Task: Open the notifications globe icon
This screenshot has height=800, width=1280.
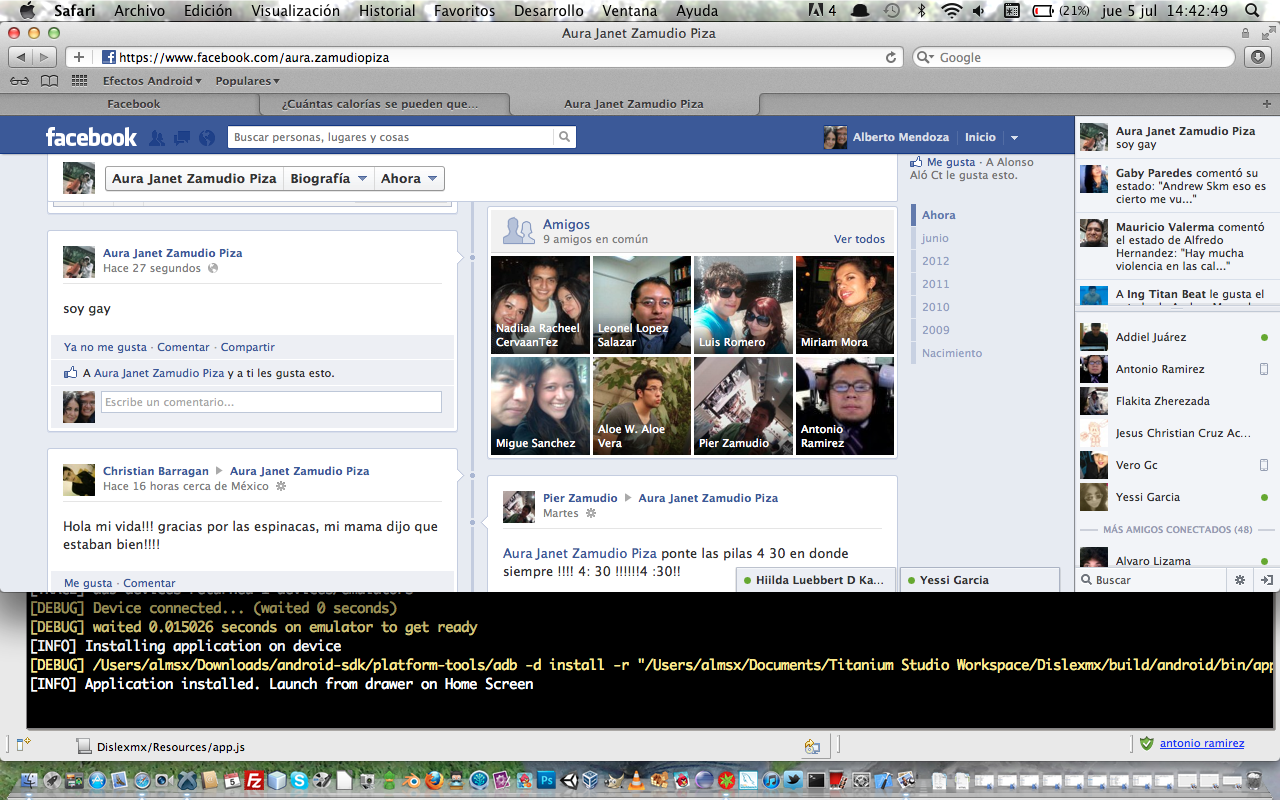Action: [207, 138]
